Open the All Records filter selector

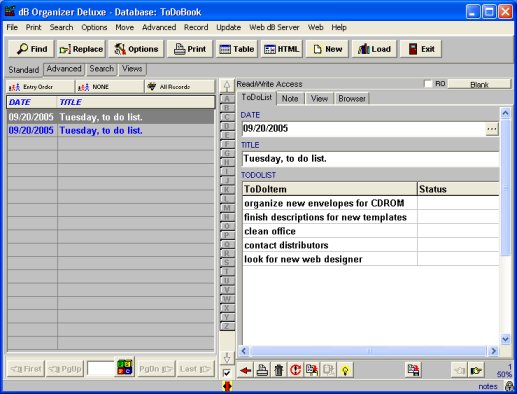tap(180, 87)
